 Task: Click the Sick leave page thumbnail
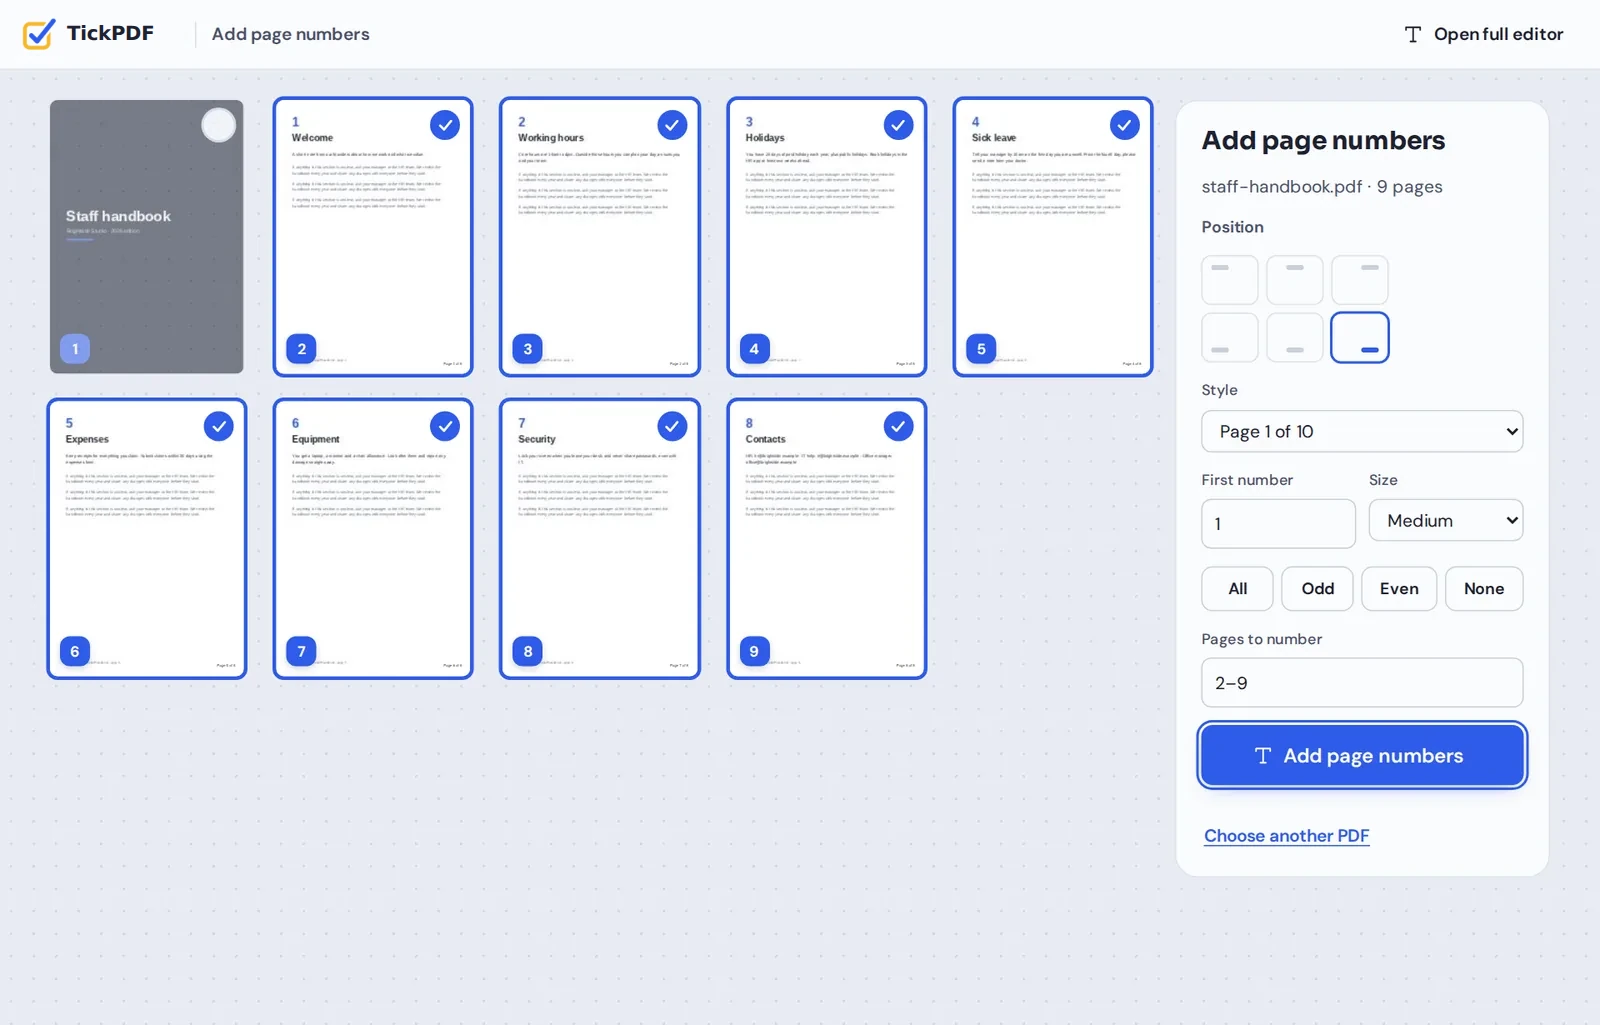click(x=1053, y=237)
